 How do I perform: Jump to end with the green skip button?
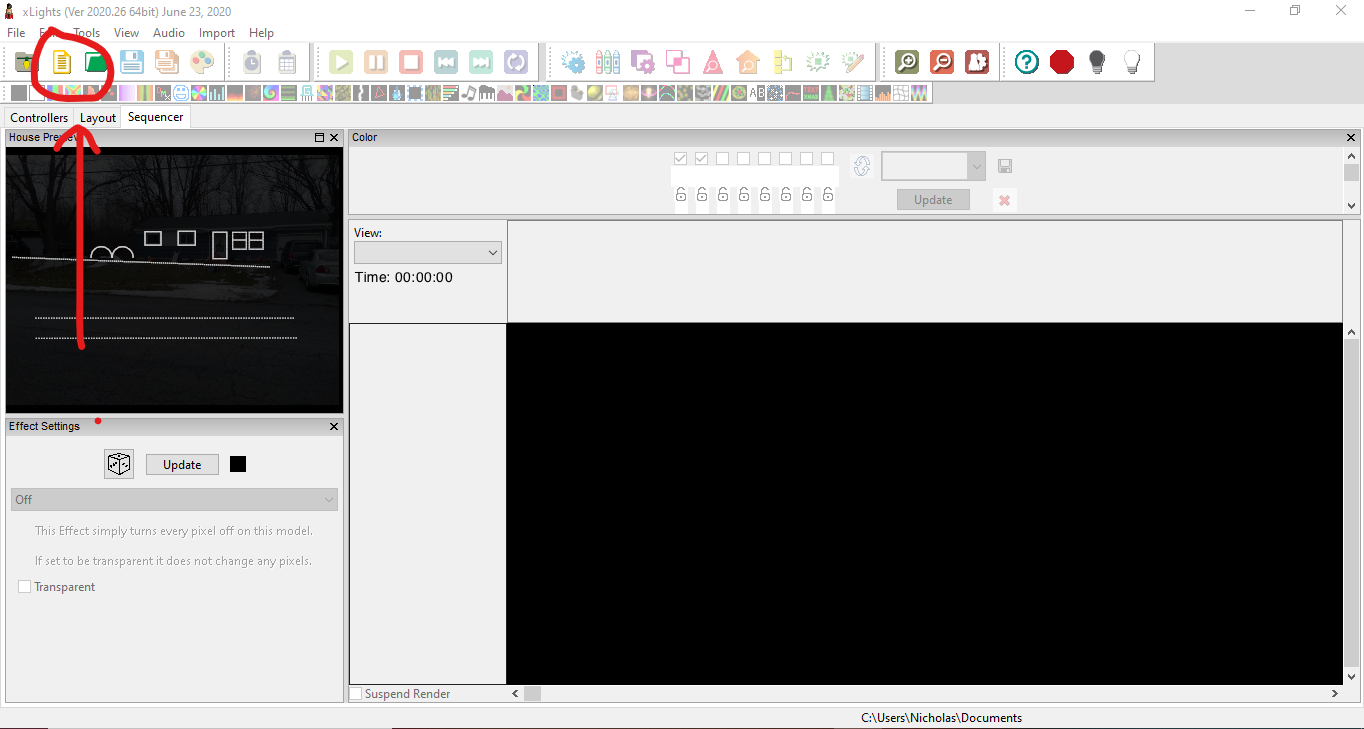point(481,62)
